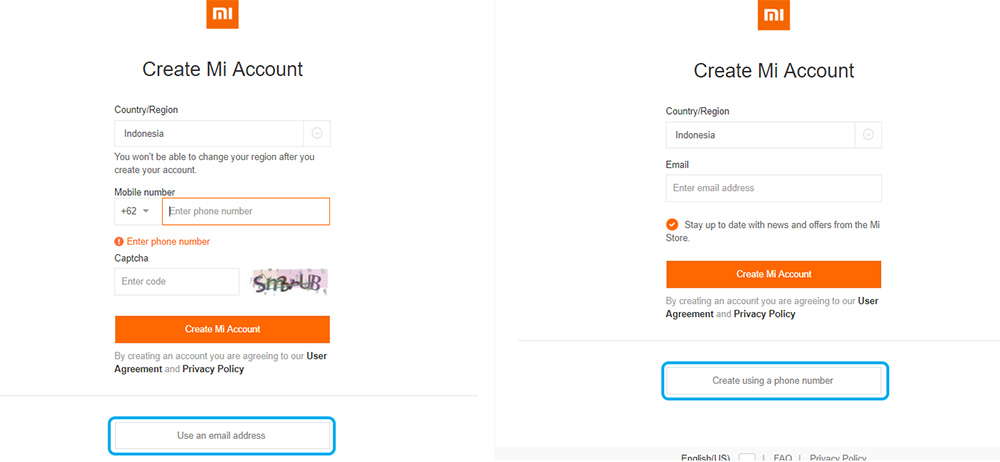This screenshot has width=1000, height=462.
Task: Toggle the Mi Store news and offers checkbox
Action: (x=672, y=225)
